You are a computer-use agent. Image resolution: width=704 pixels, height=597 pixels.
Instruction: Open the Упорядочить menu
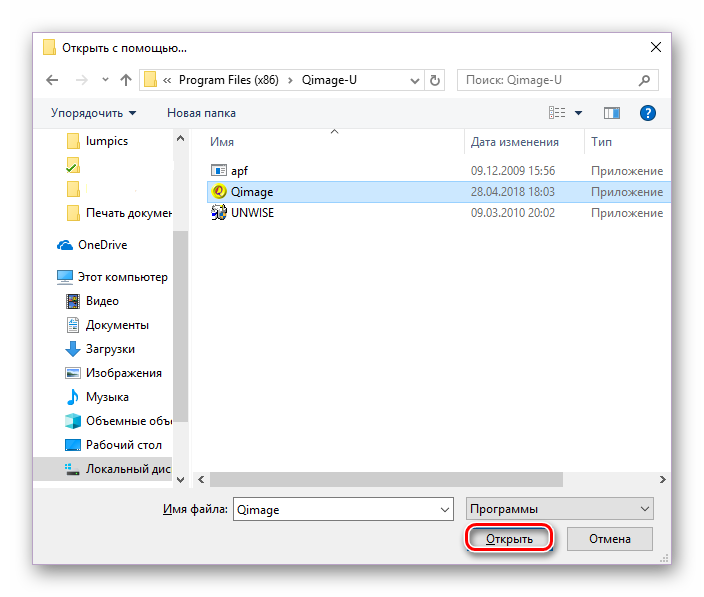point(94,113)
